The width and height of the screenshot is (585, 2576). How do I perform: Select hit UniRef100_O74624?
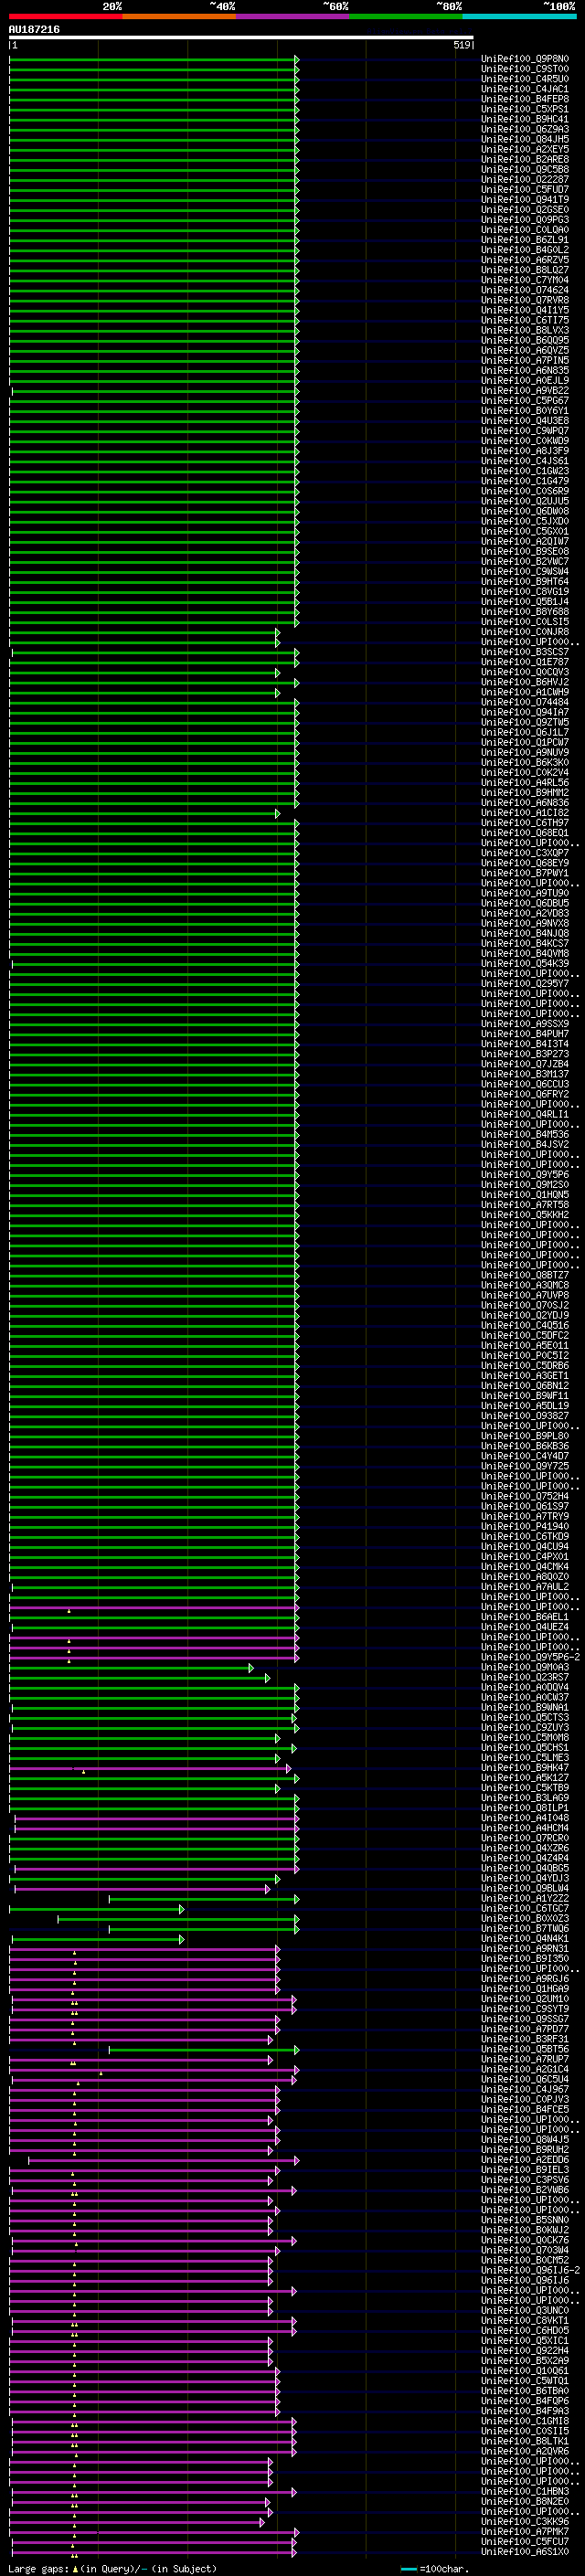524,290
